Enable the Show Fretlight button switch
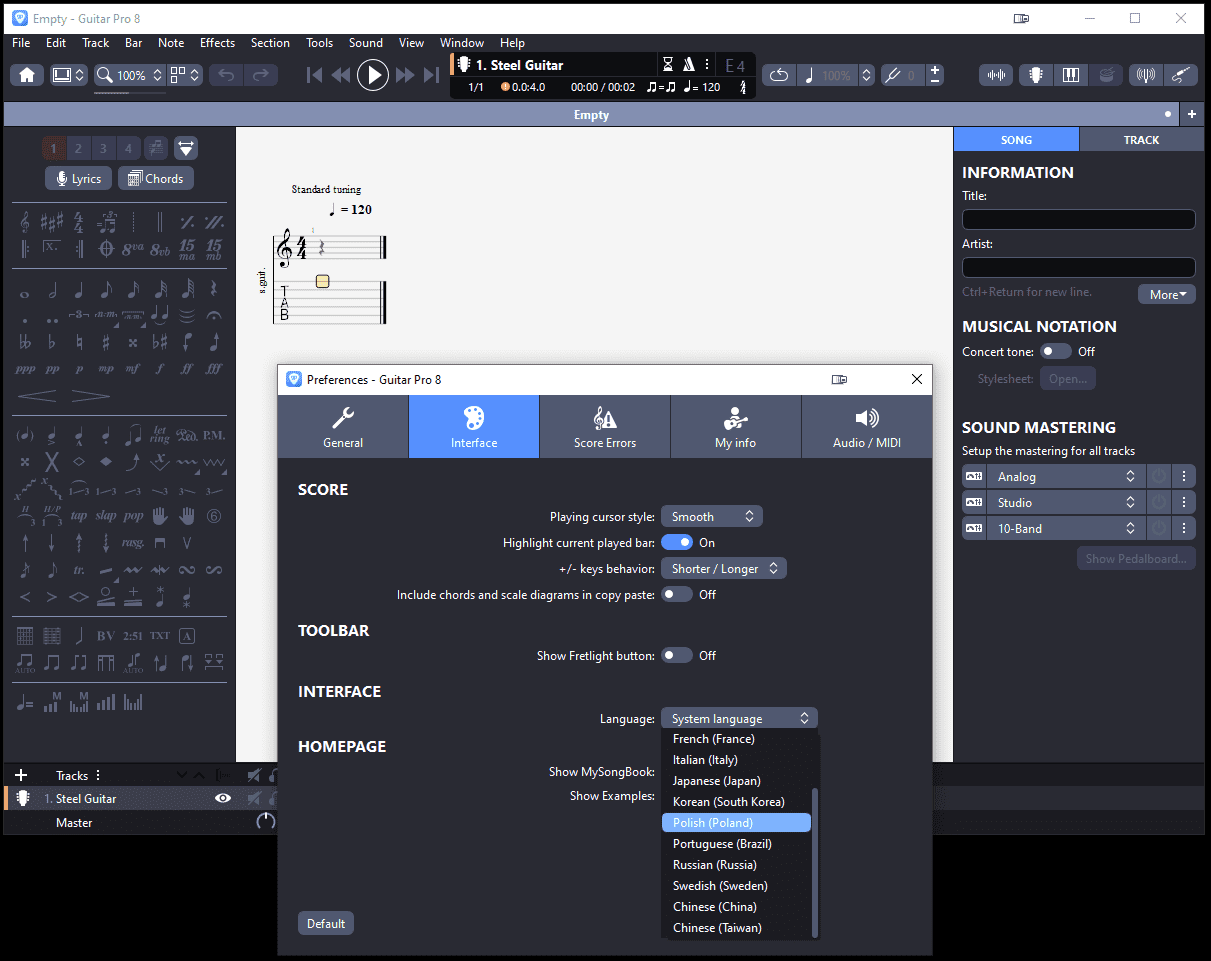This screenshot has height=961, width=1211. tap(677, 656)
